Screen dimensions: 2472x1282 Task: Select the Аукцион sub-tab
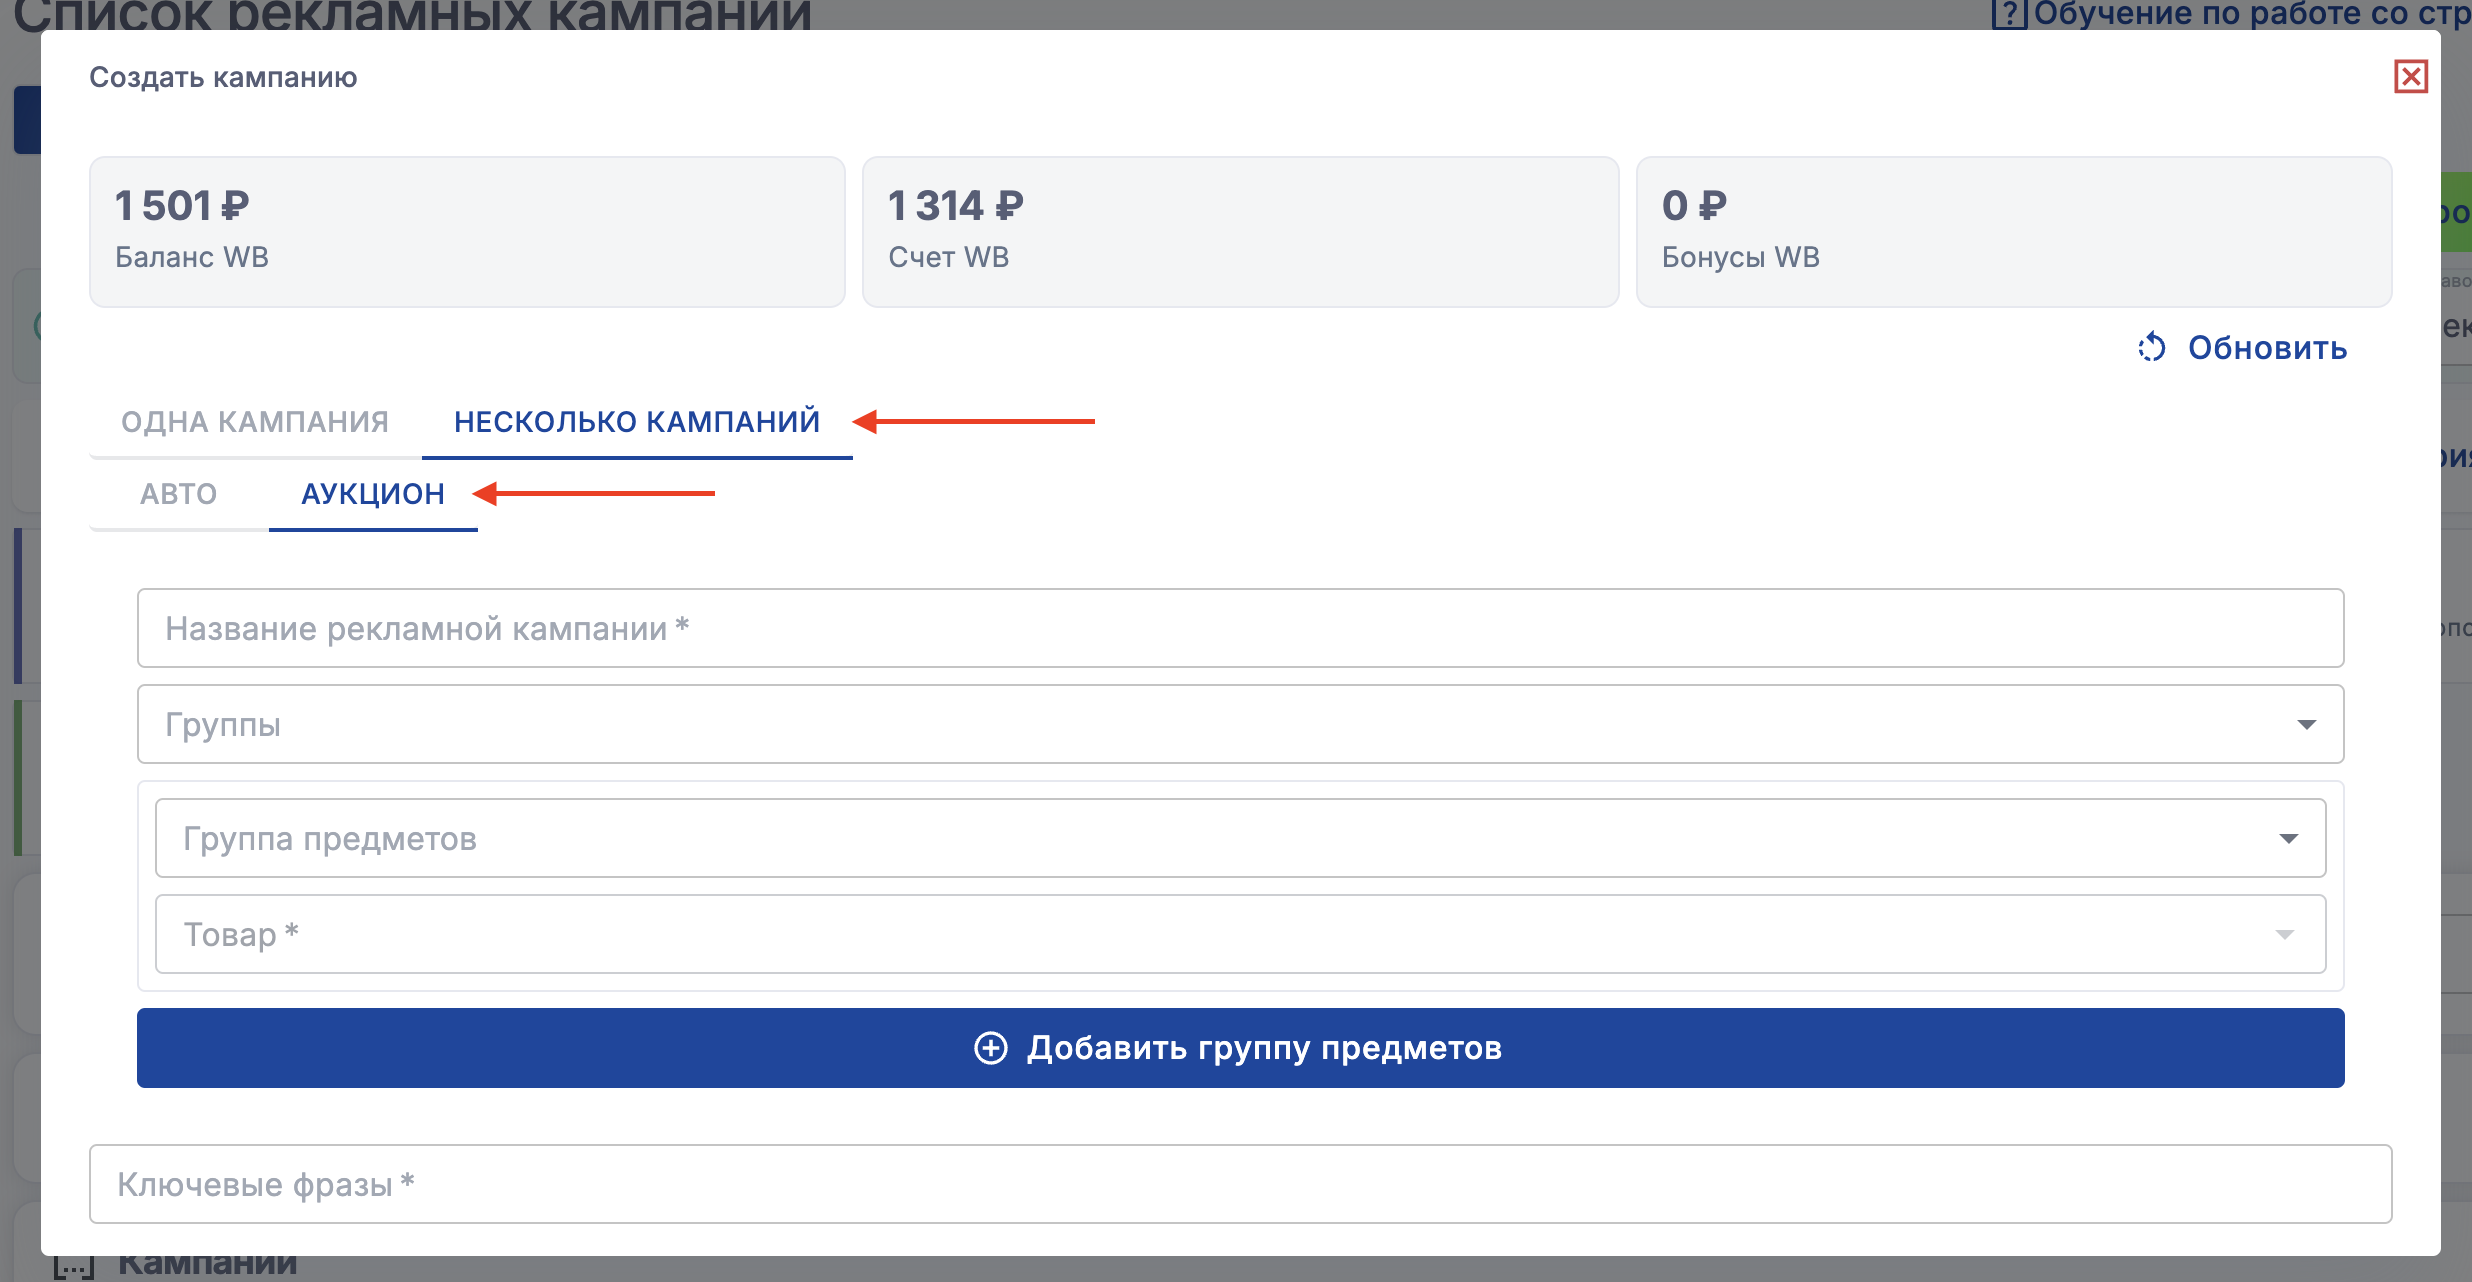point(373,494)
